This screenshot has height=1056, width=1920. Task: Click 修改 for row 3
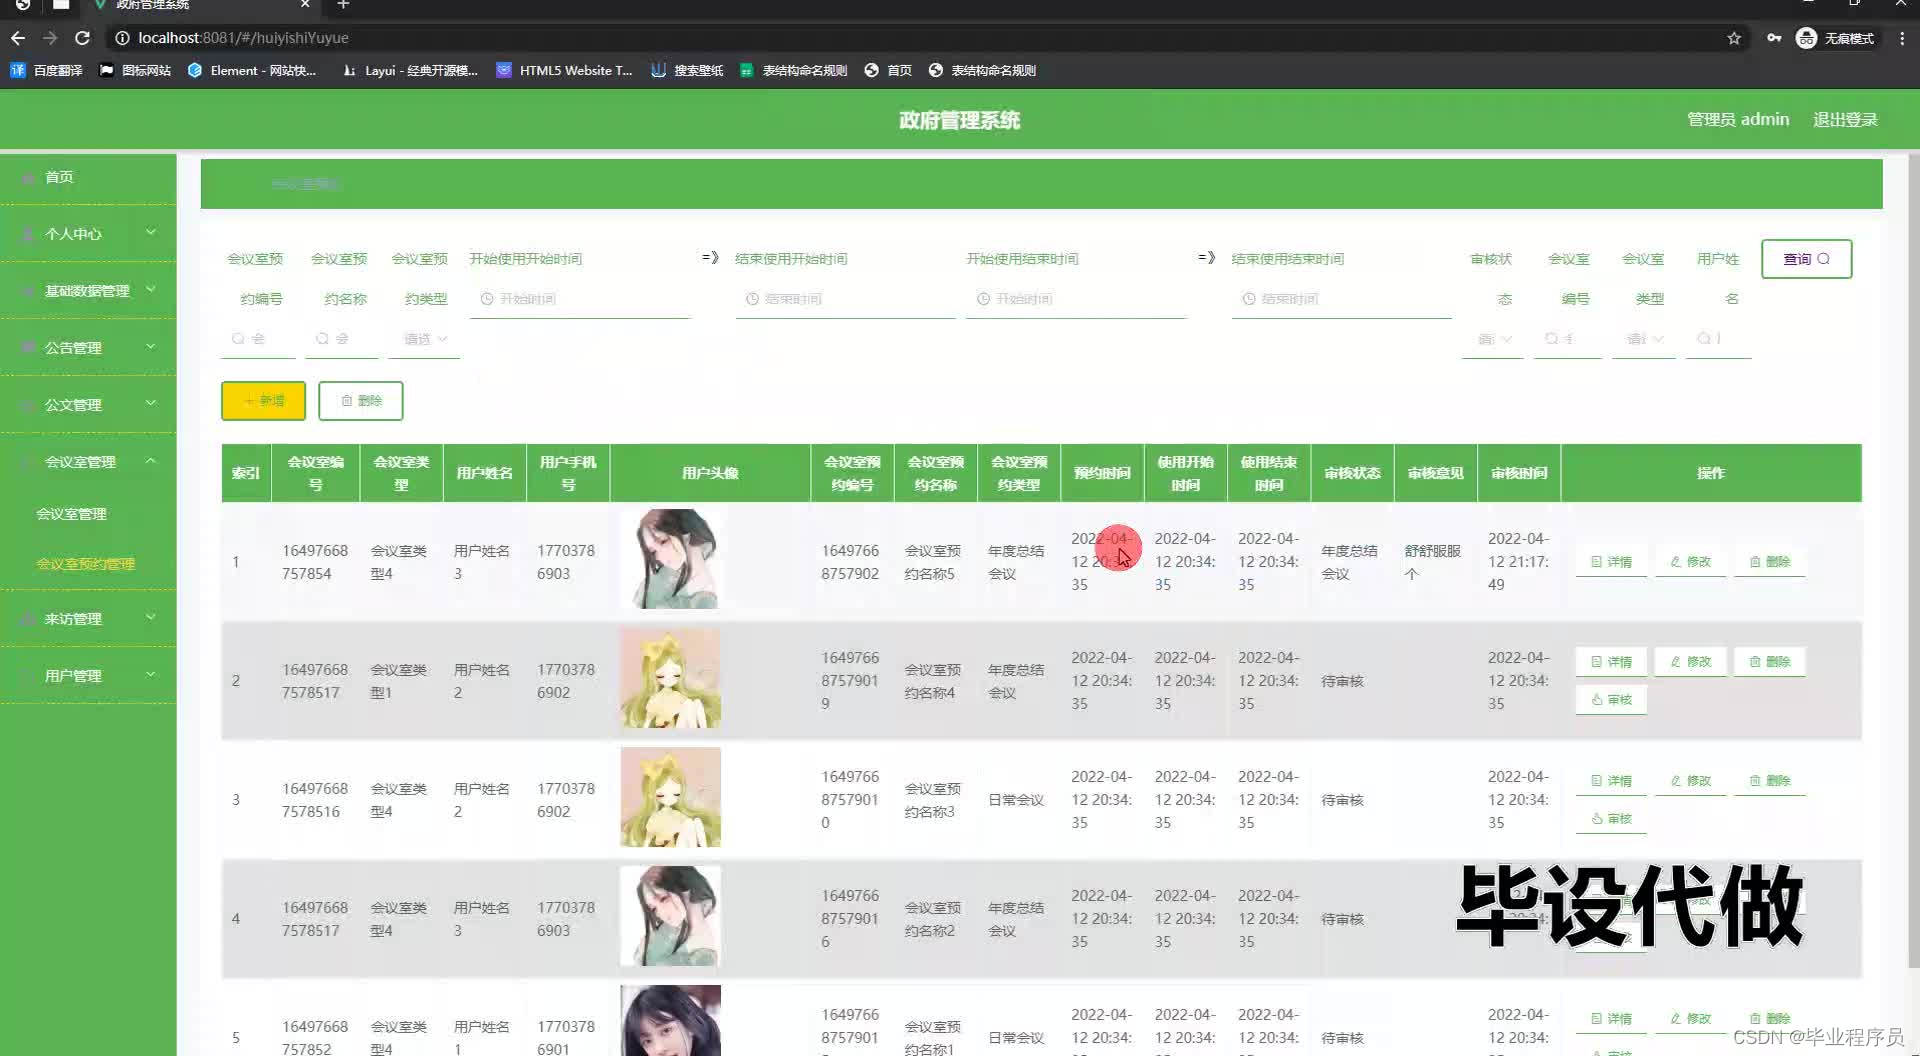tap(1690, 781)
